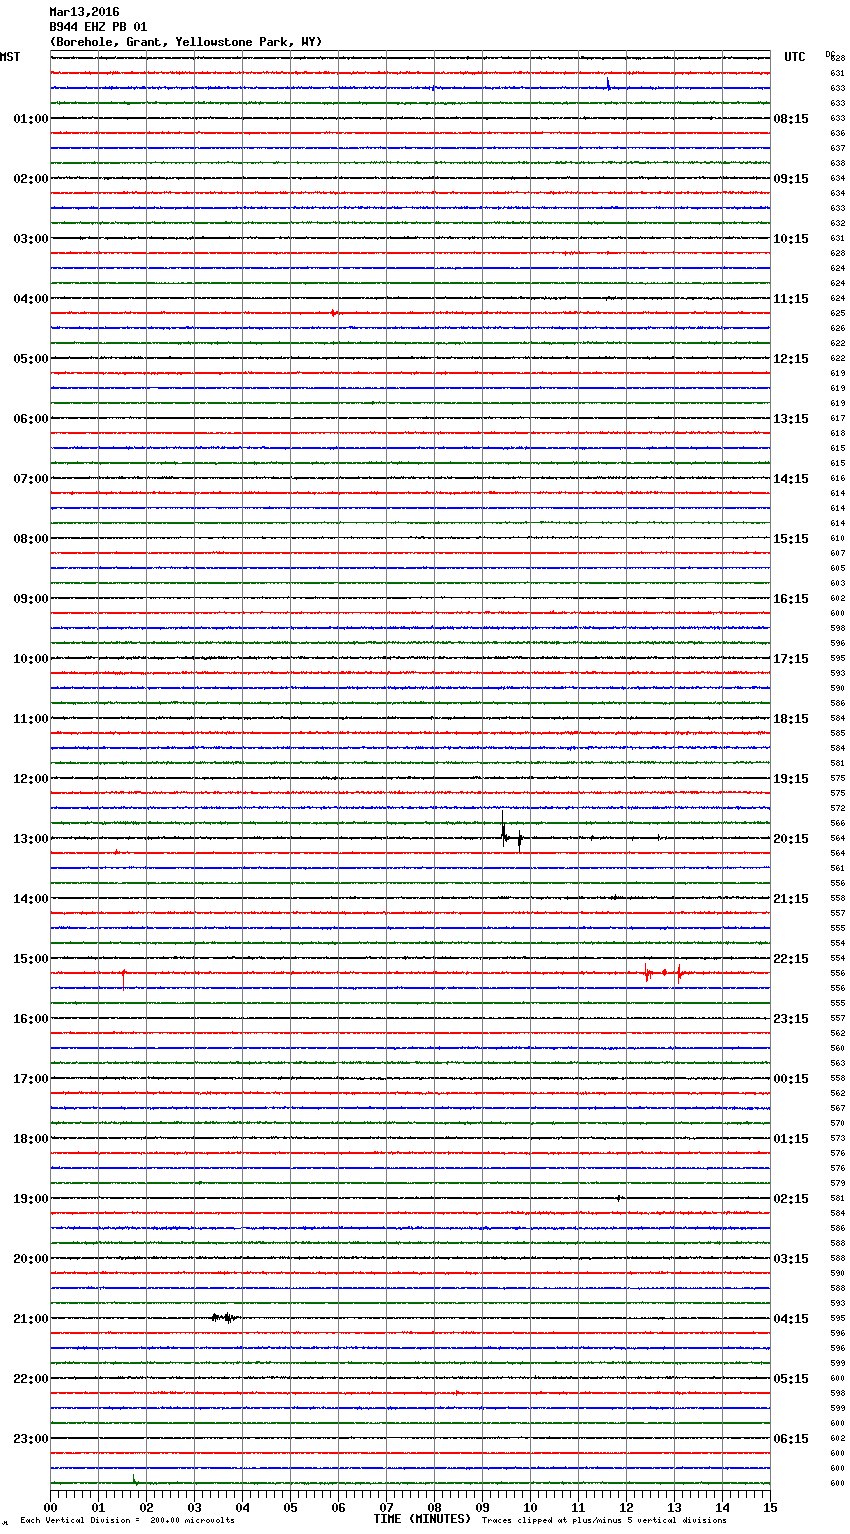Click the 11:15 UTC time label

tap(791, 299)
